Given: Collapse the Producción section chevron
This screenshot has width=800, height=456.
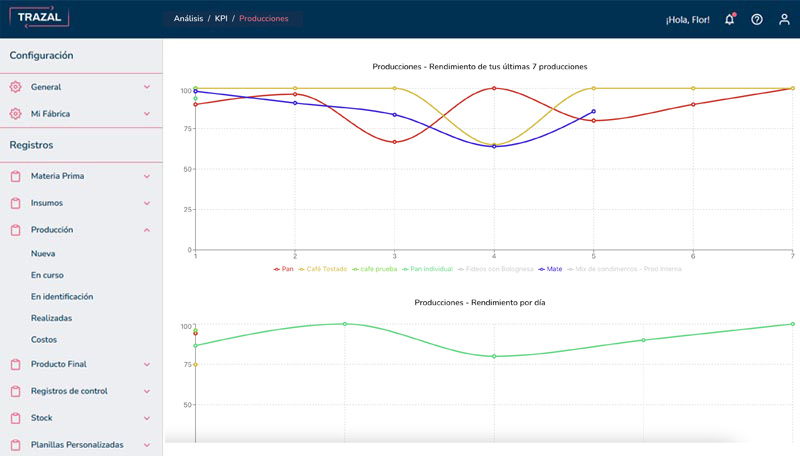Looking at the screenshot, I should [x=147, y=230].
